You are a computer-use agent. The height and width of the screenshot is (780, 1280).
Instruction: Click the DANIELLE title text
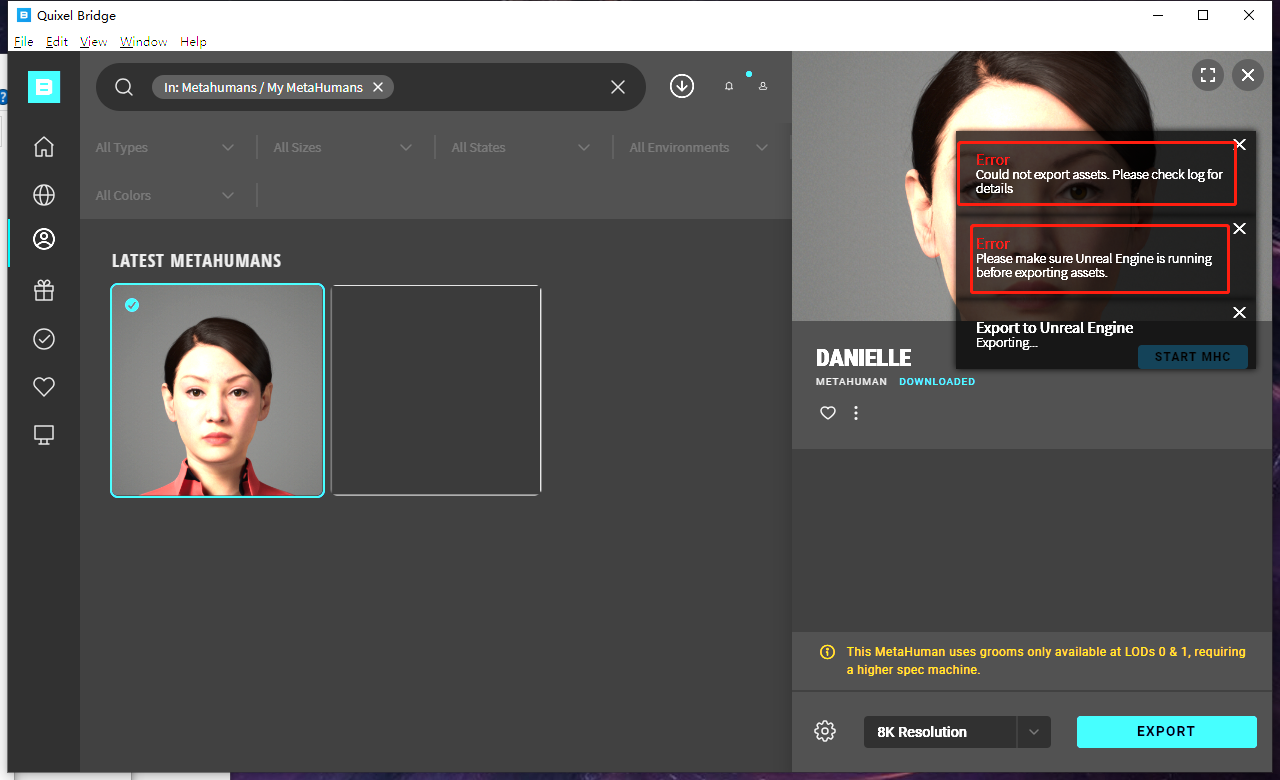click(863, 358)
